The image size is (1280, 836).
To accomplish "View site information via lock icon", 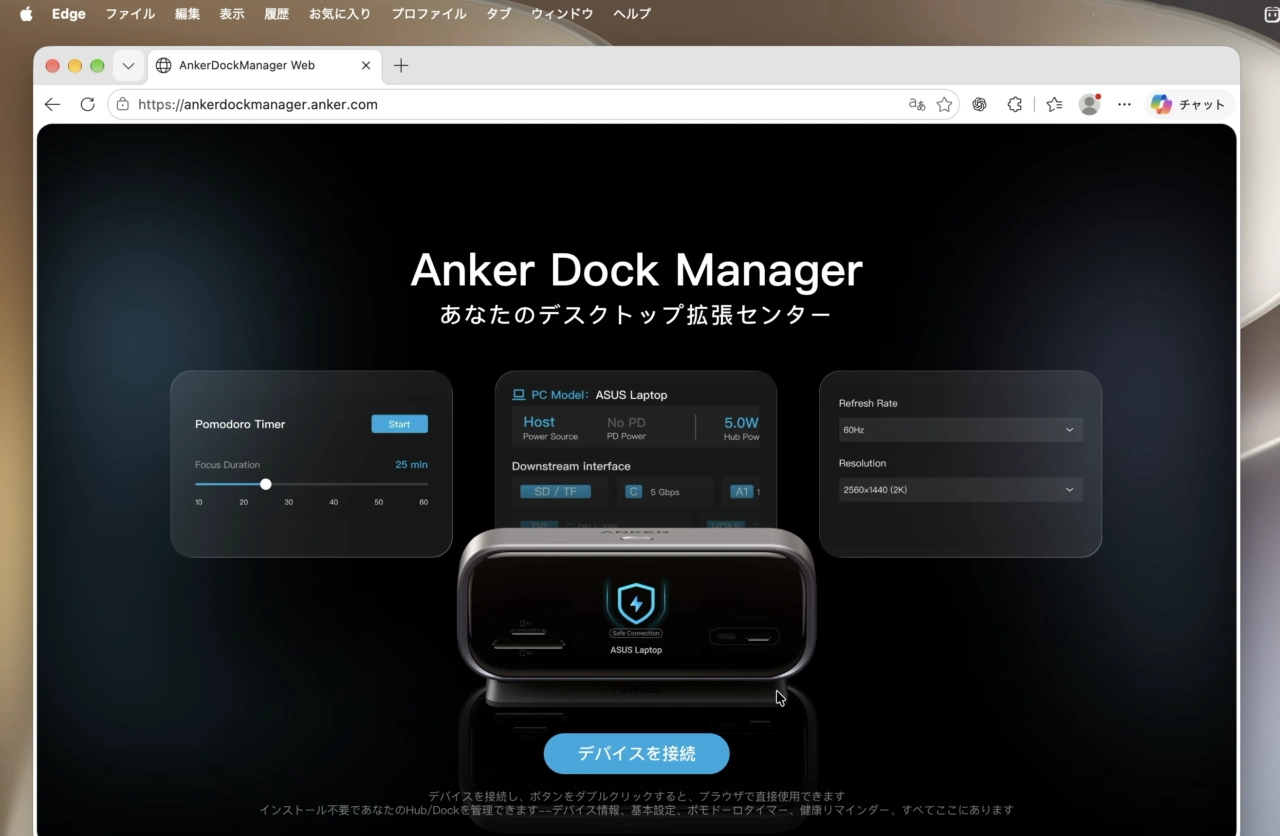I will 123,104.
